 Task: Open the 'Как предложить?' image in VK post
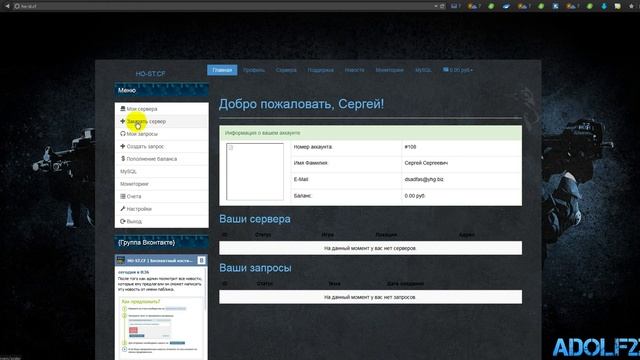coord(162,327)
